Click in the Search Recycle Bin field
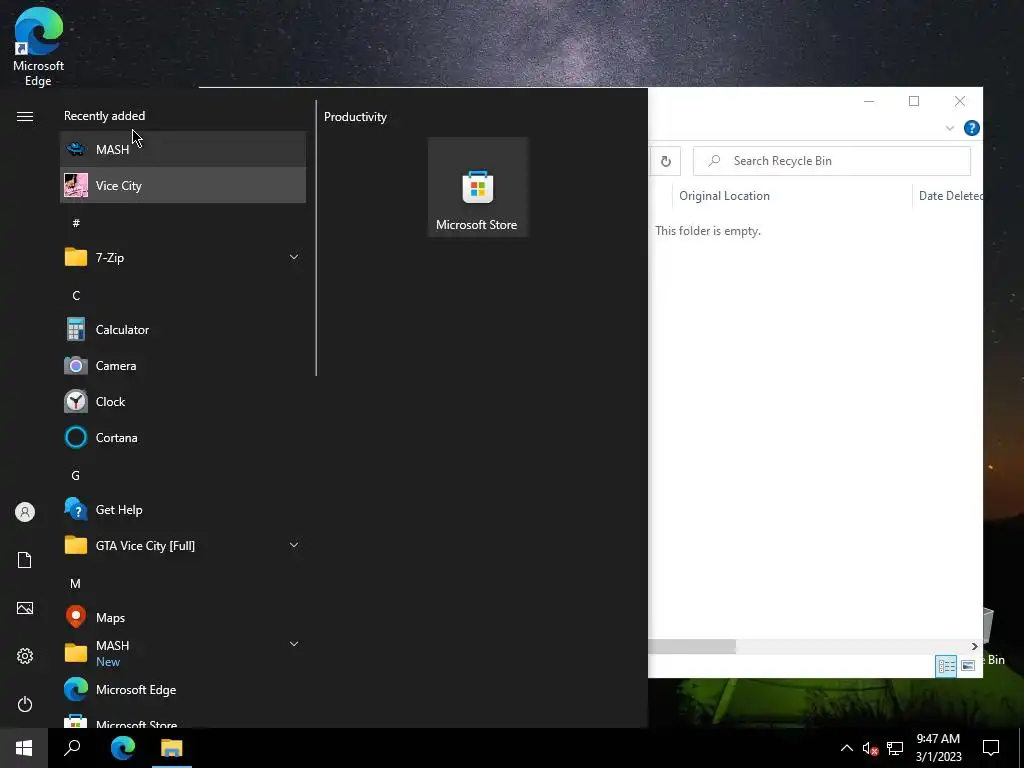 tap(831, 161)
